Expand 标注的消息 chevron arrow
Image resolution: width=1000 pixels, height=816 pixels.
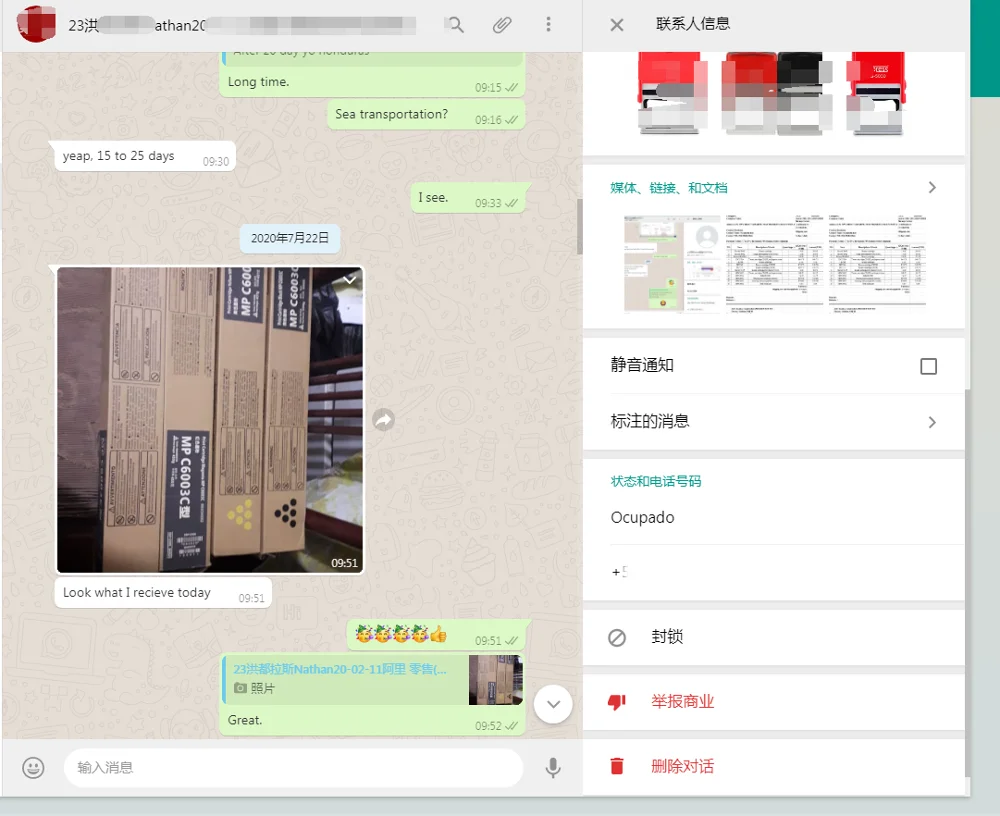tap(932, 422)
